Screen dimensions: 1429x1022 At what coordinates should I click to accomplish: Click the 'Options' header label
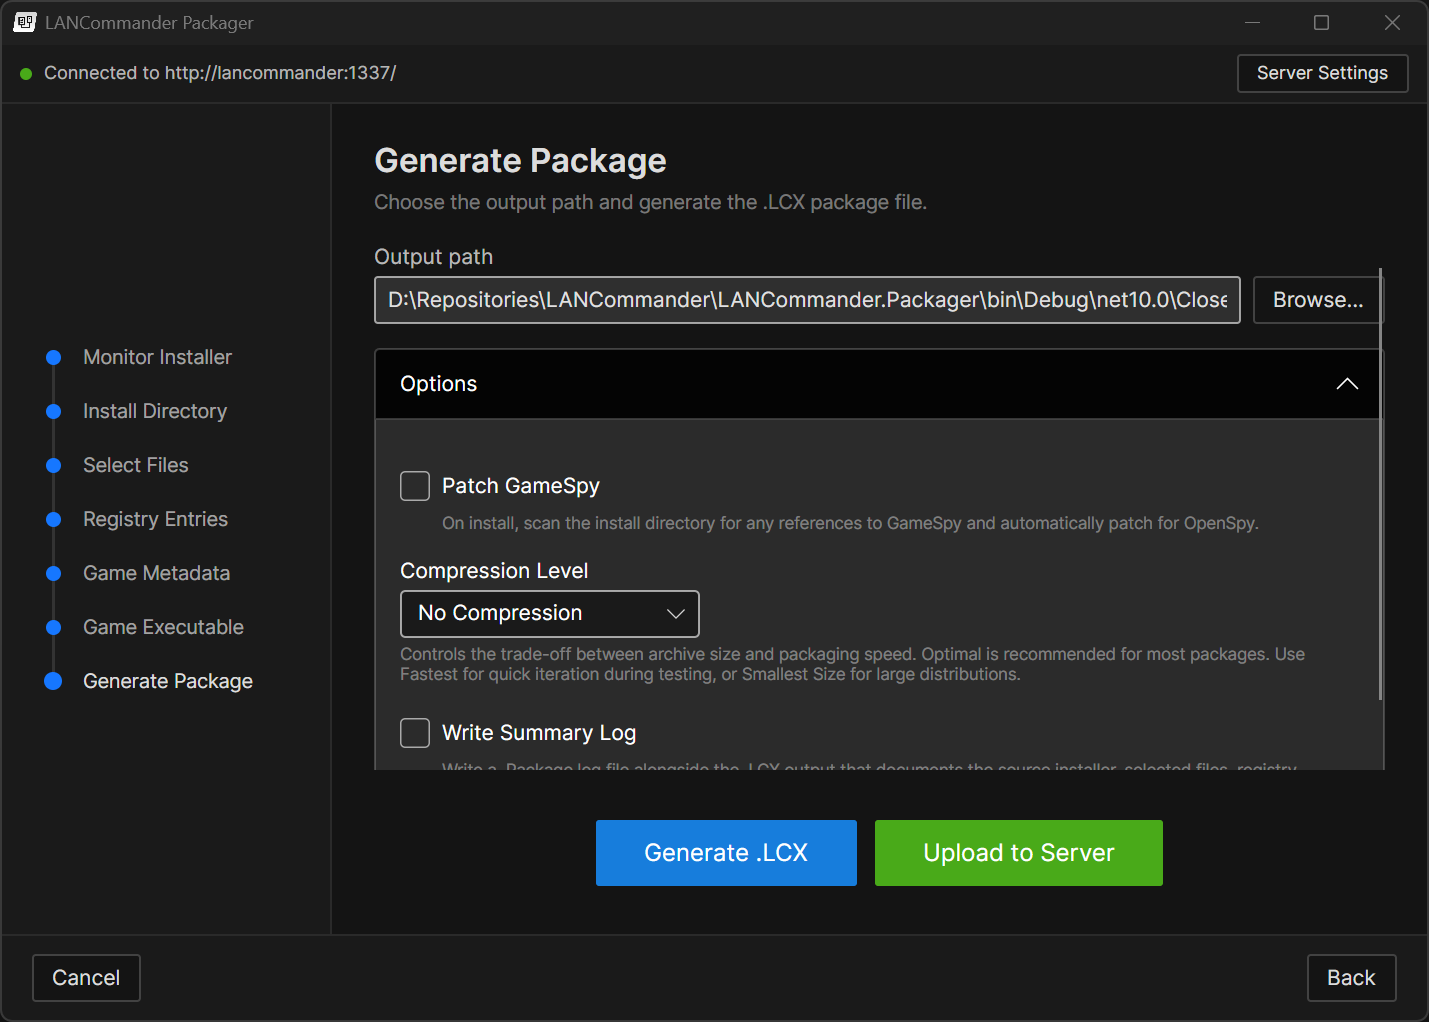(x=438, y=384)
